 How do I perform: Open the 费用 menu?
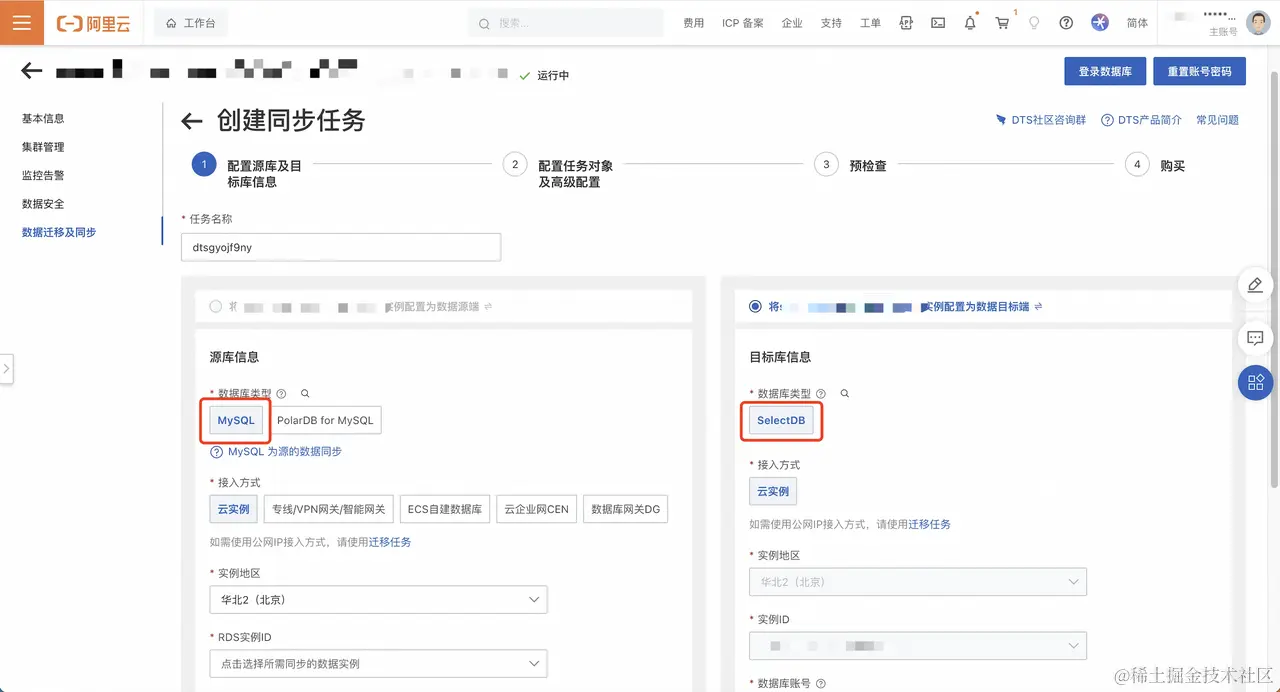tap(693, 23)
